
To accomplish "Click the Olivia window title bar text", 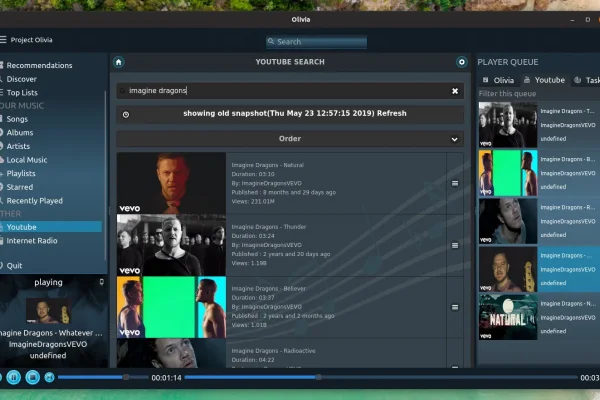I will (301, 20).
